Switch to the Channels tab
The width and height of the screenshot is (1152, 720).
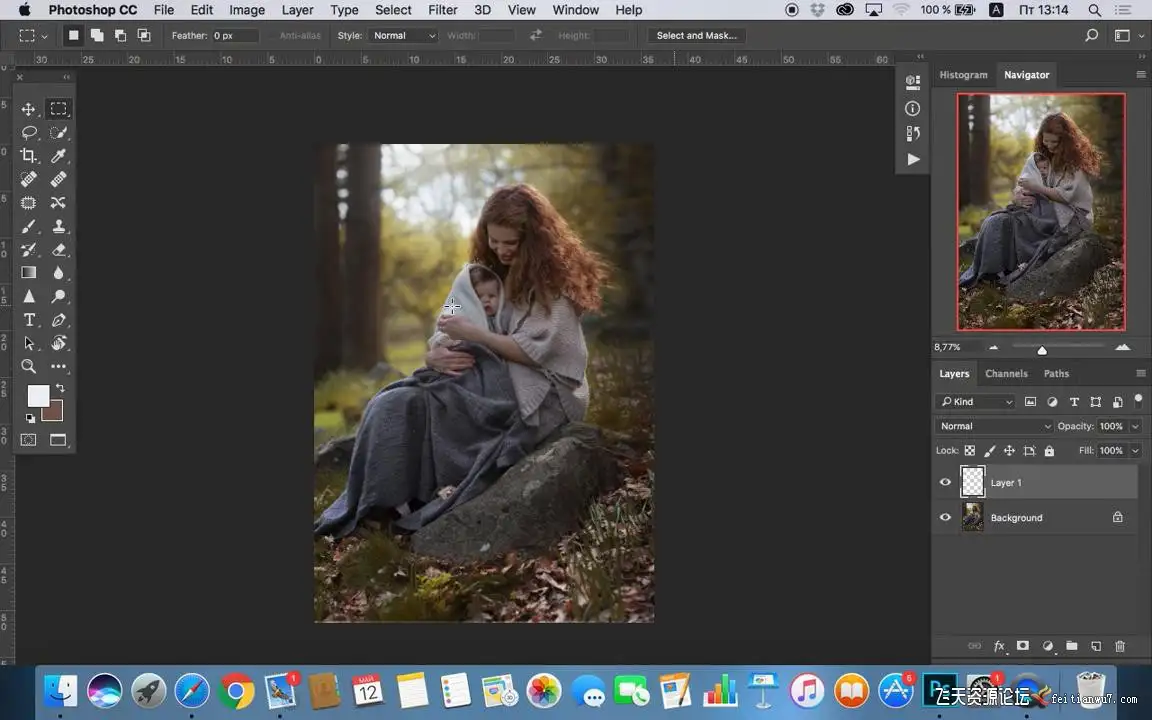1006,373
